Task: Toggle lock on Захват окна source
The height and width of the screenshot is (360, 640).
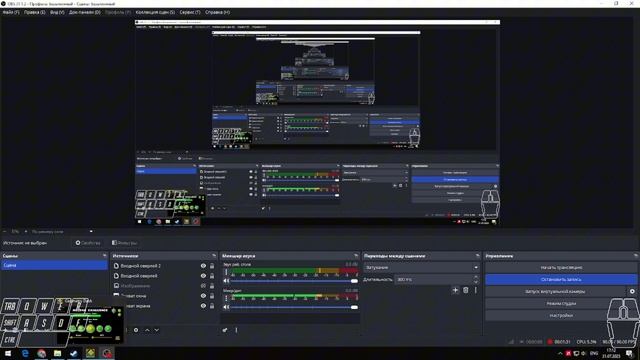Action: click(212, 296)
